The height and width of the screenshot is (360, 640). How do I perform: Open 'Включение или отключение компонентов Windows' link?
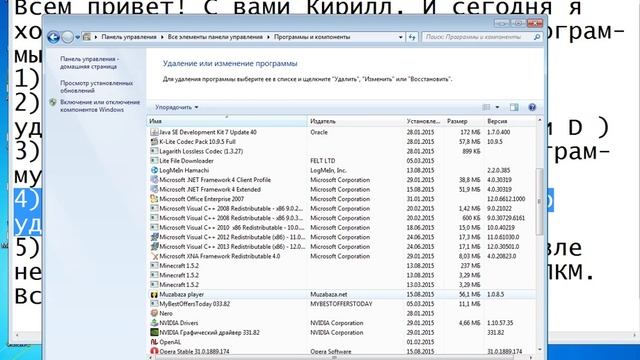(100, 106)
